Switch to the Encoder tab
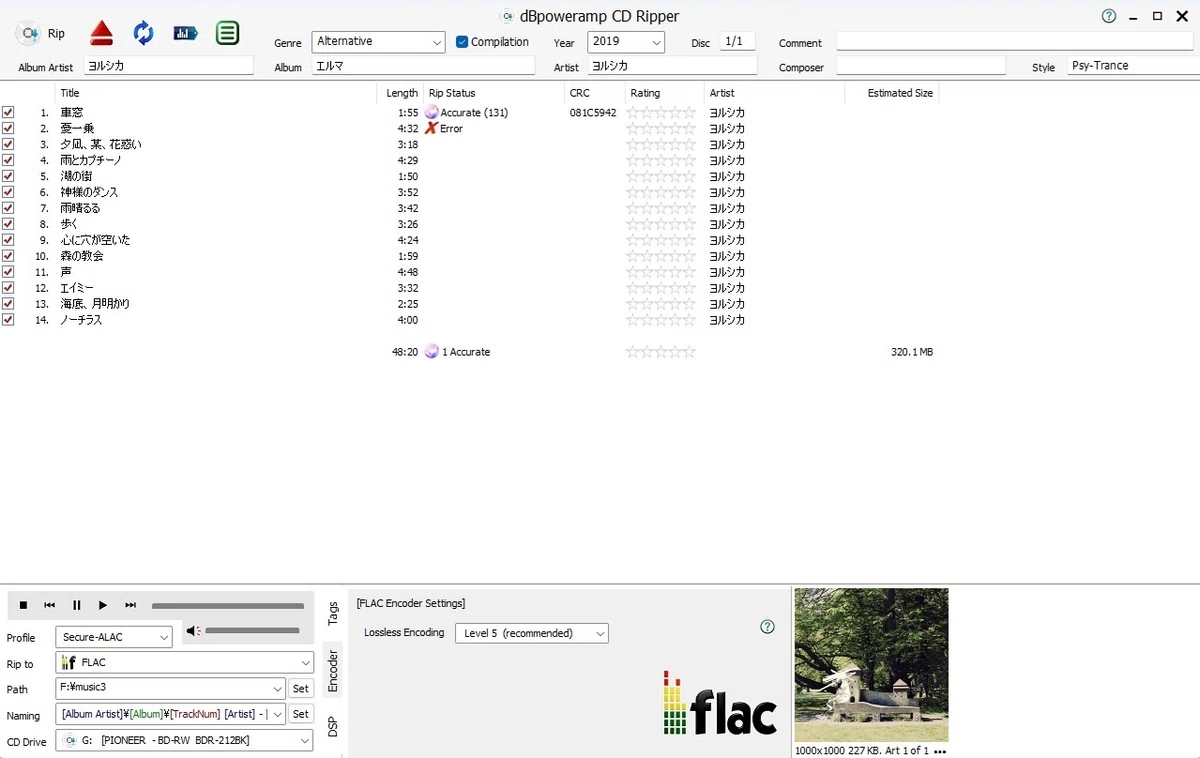 point(333,670)
